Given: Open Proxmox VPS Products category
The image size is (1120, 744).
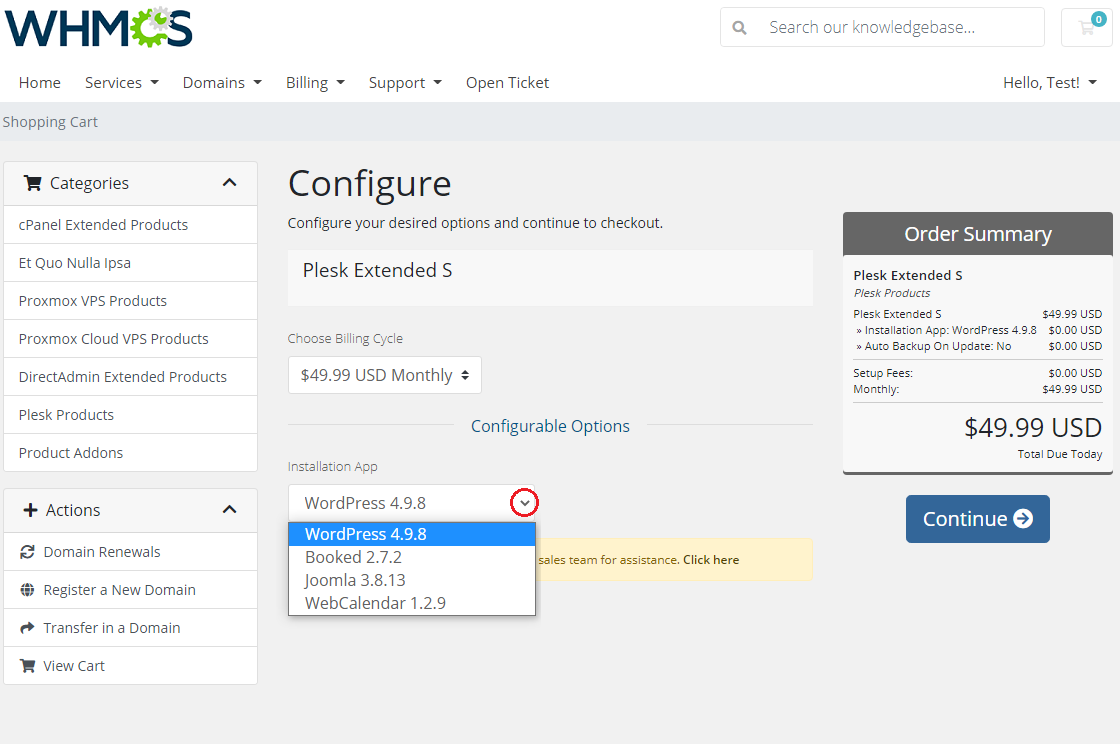Looking at the screenshot, I should (x=130, y=301).
